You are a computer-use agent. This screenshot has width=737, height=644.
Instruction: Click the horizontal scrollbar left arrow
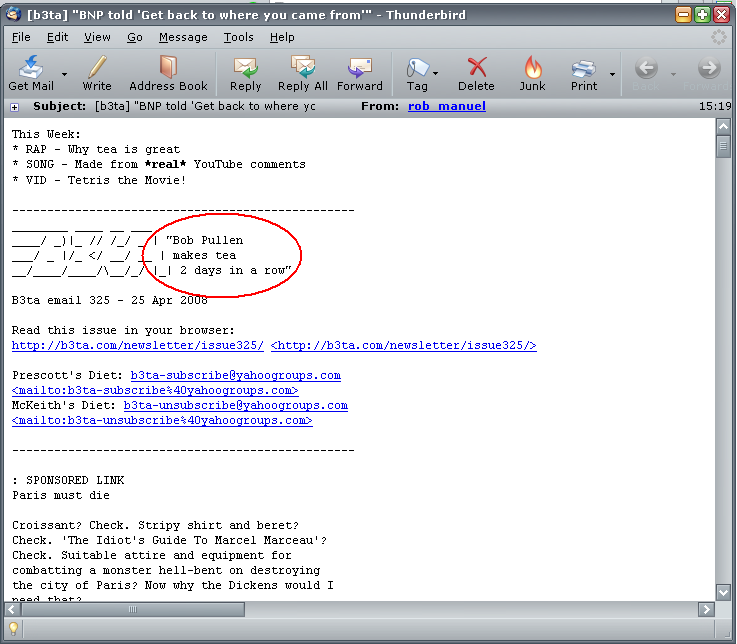tap(12, 610)
